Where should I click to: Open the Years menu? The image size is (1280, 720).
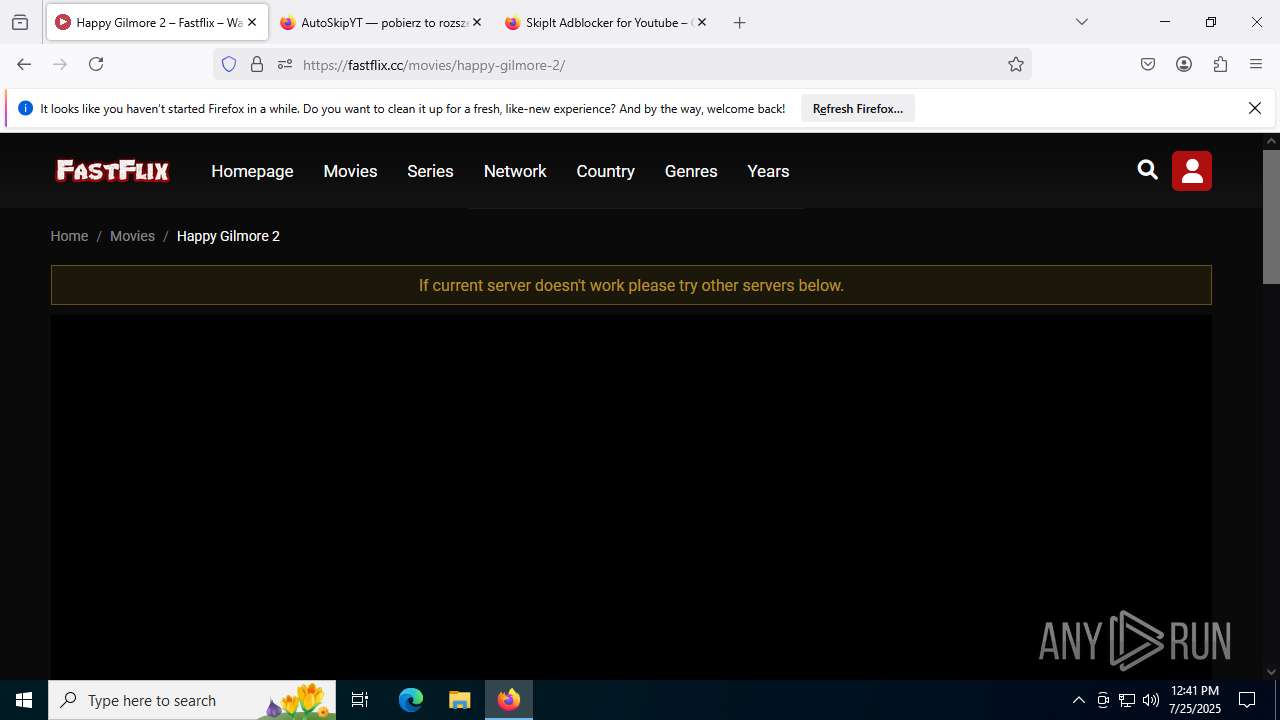[x=768, y=171]
